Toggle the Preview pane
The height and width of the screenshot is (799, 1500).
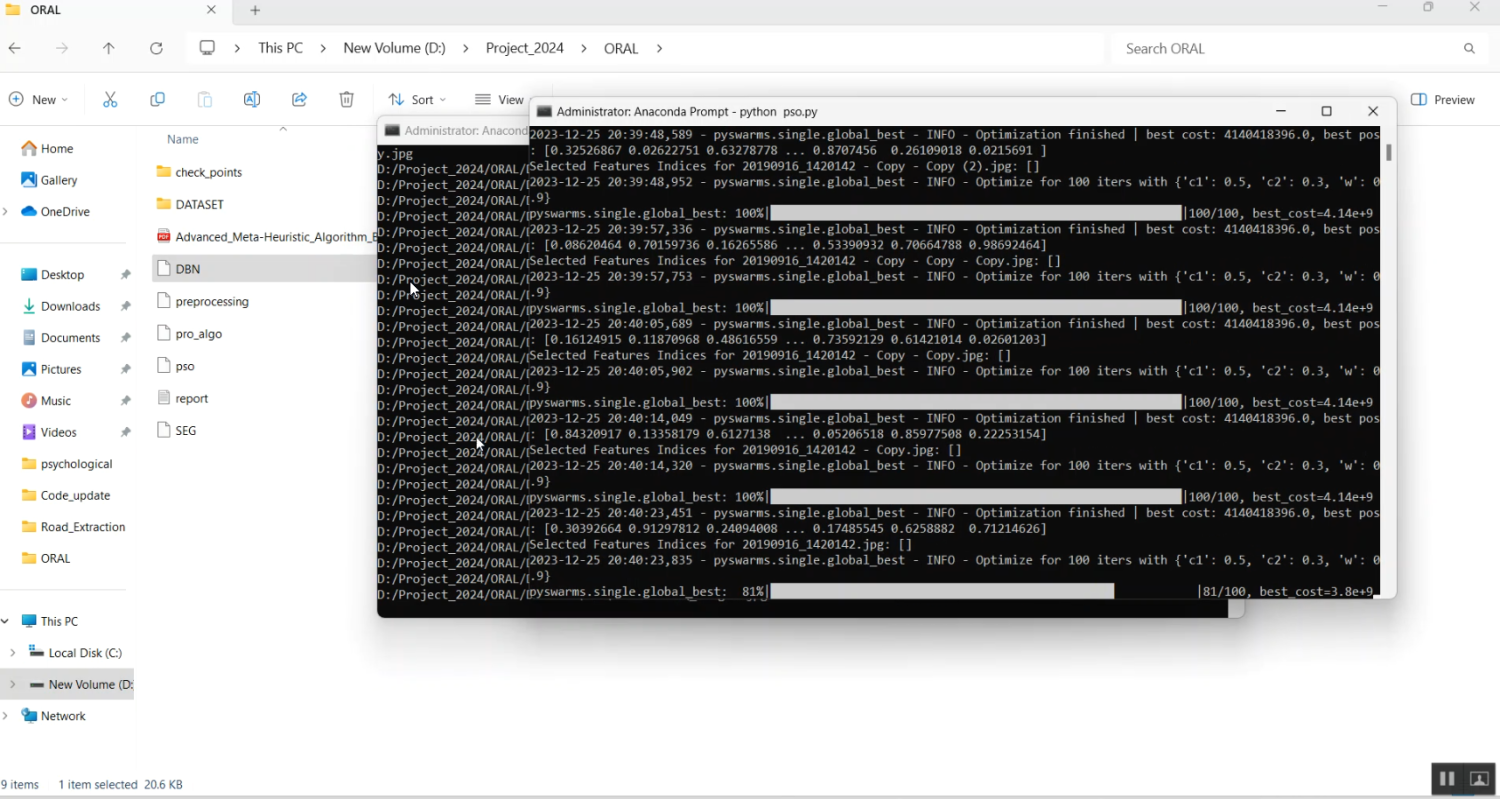coord(1443,100)
